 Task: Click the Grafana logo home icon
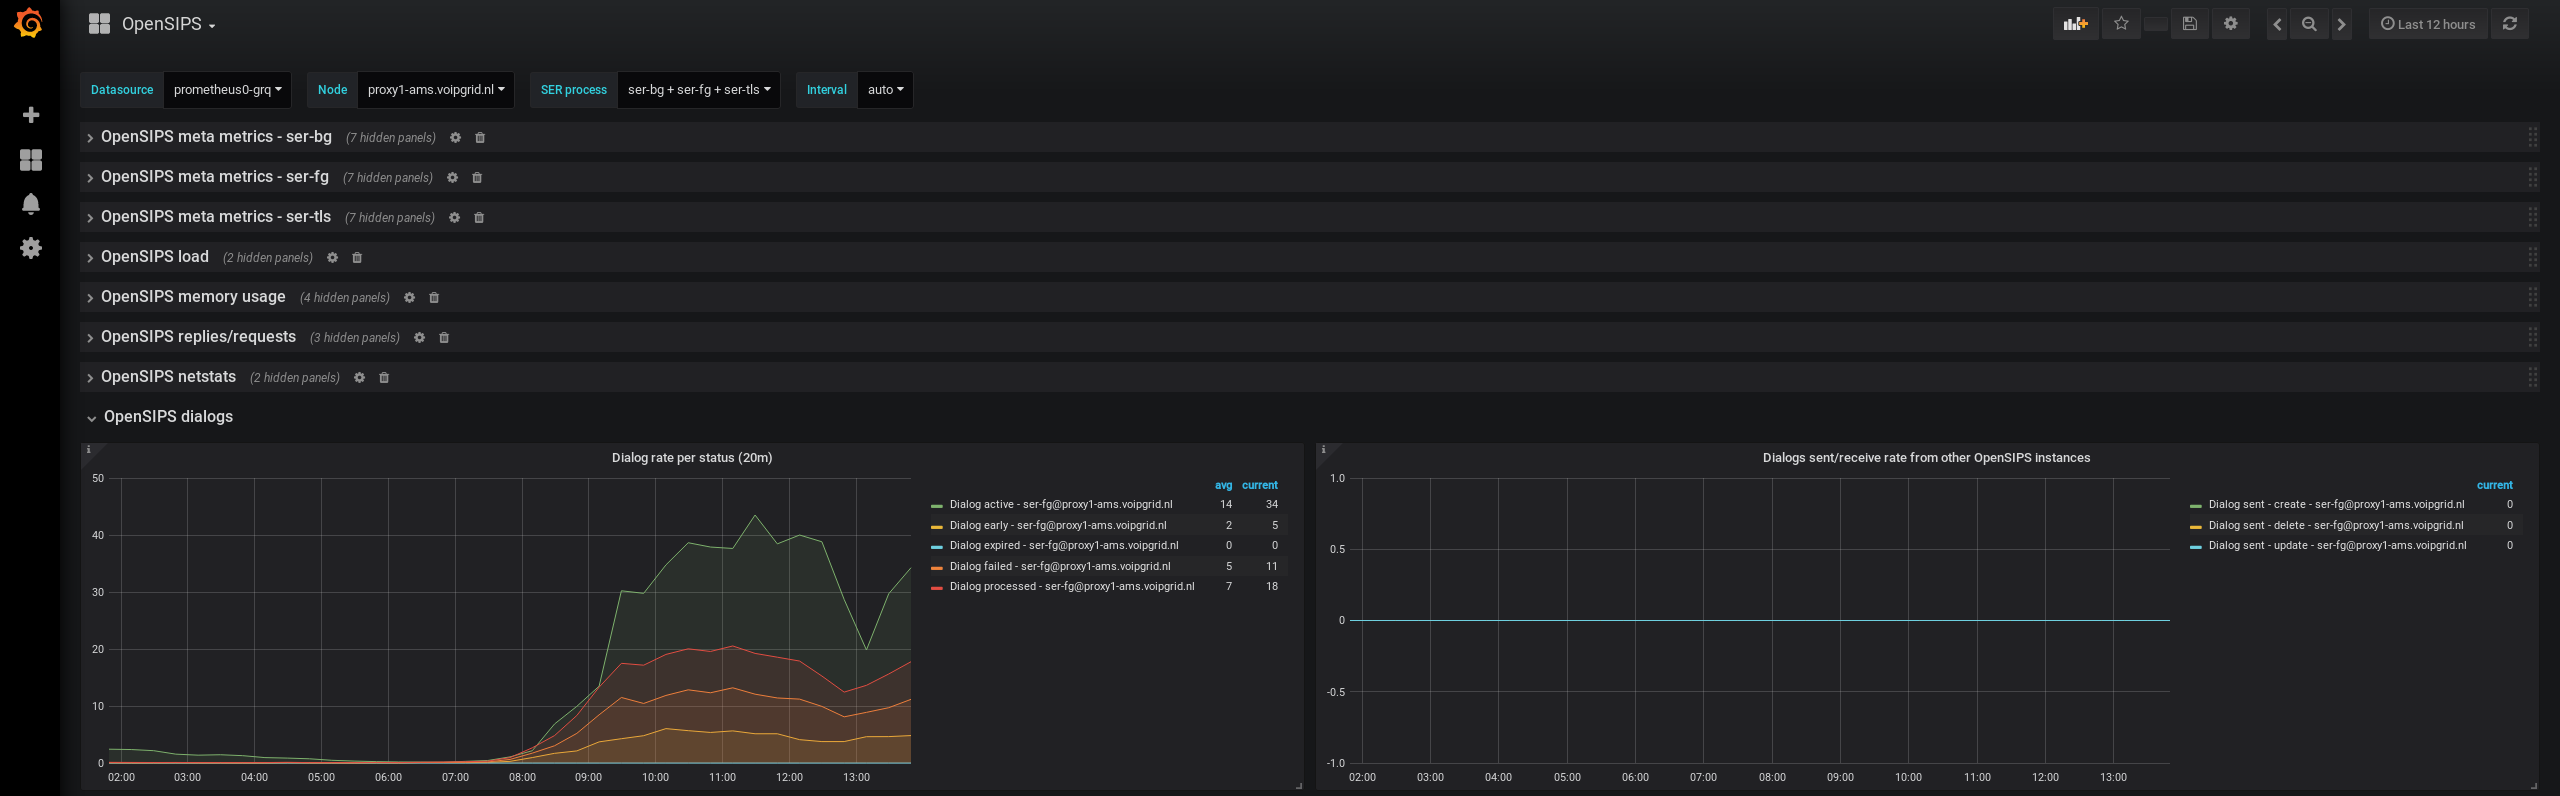click(29, 23)
